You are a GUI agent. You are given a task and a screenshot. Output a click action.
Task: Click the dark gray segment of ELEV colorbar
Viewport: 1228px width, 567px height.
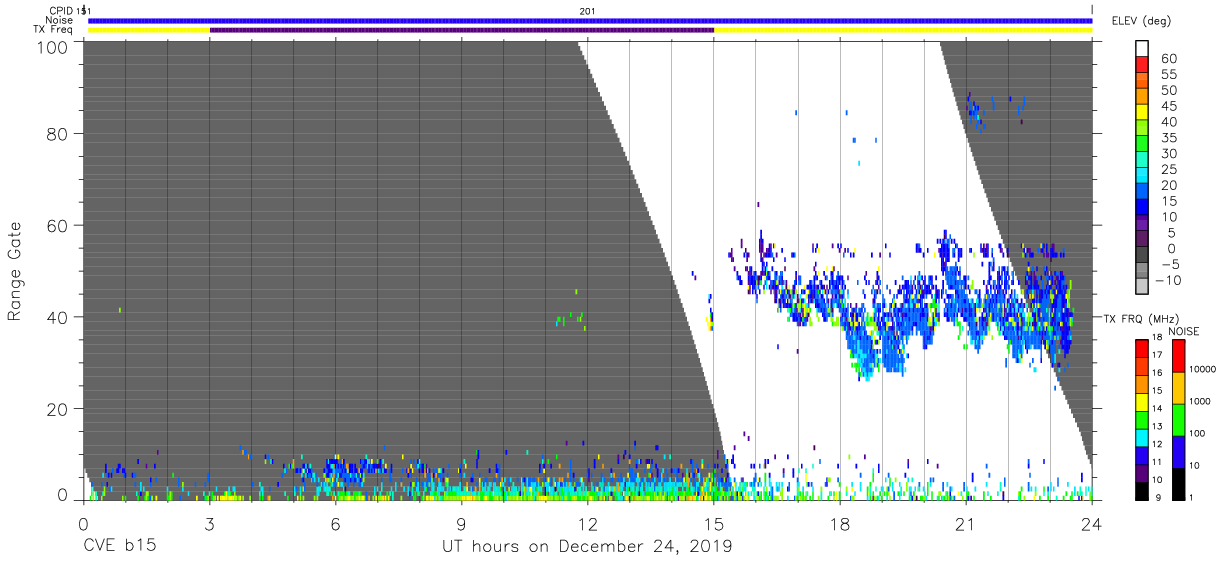point(1142,255)
